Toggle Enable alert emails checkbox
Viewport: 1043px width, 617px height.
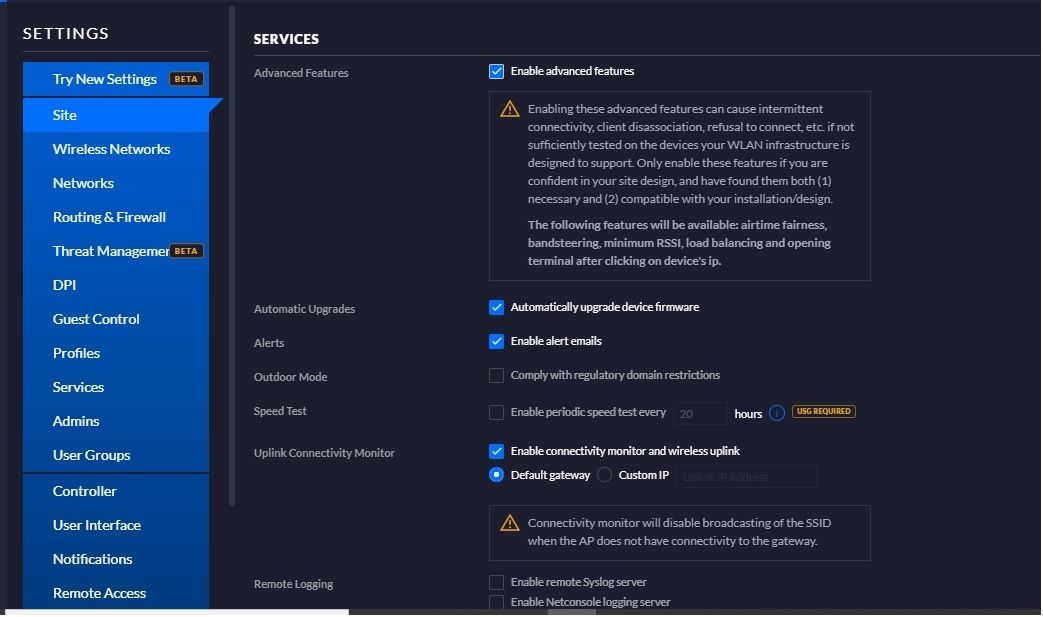pyautogui.click(x=496, y=341)
